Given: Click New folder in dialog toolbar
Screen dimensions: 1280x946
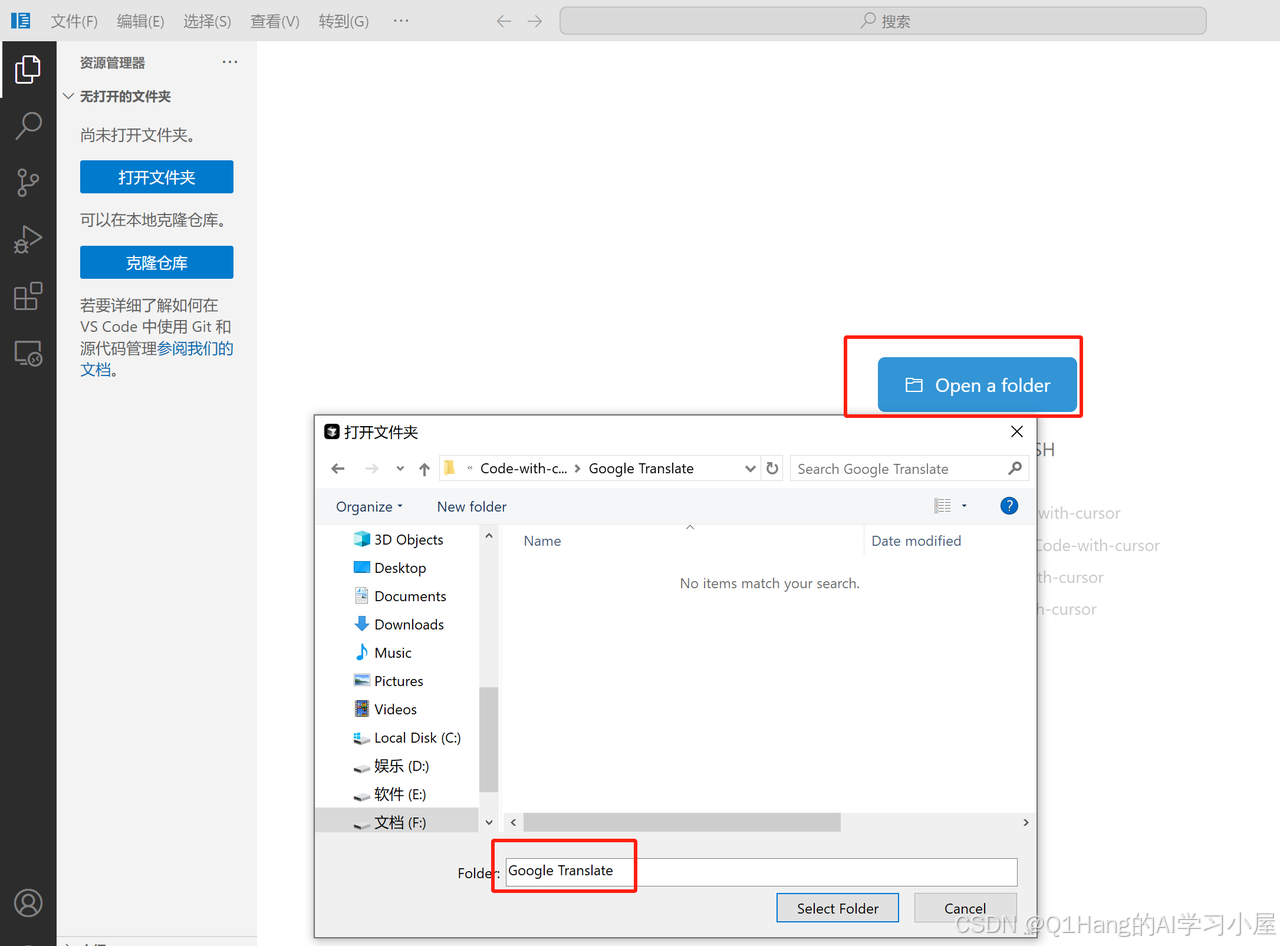Looking at the screenshot, I should pos(472,506).
